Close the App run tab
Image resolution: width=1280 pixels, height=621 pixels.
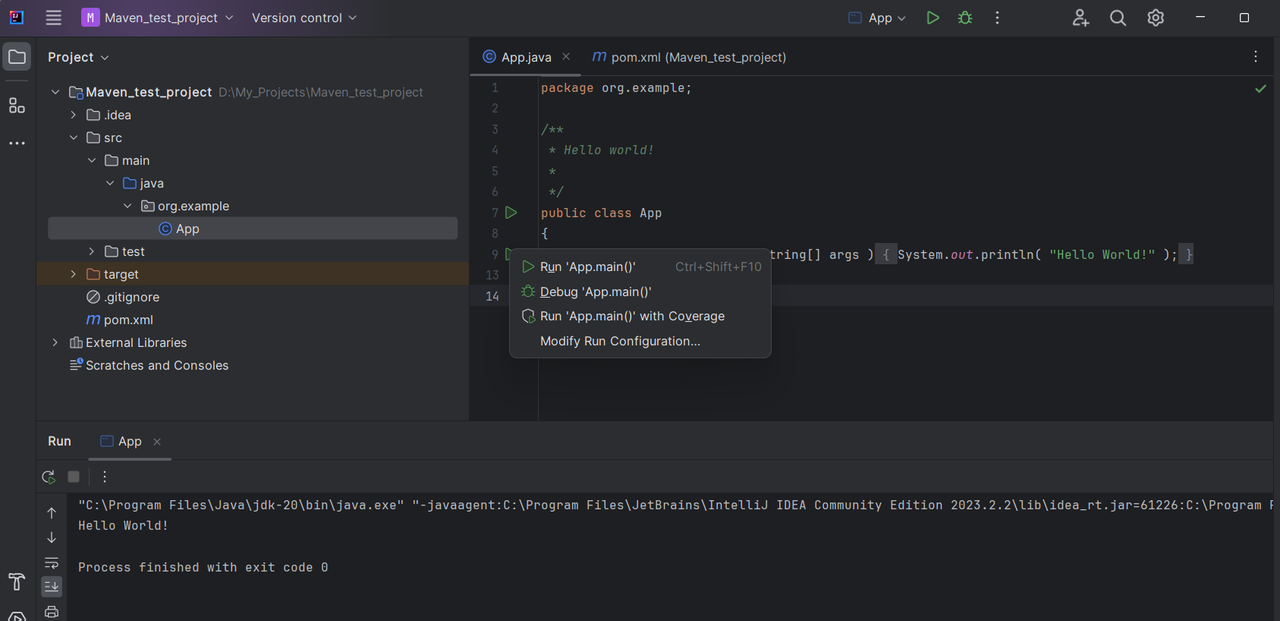pyautogui.click(x=157, y=441)
